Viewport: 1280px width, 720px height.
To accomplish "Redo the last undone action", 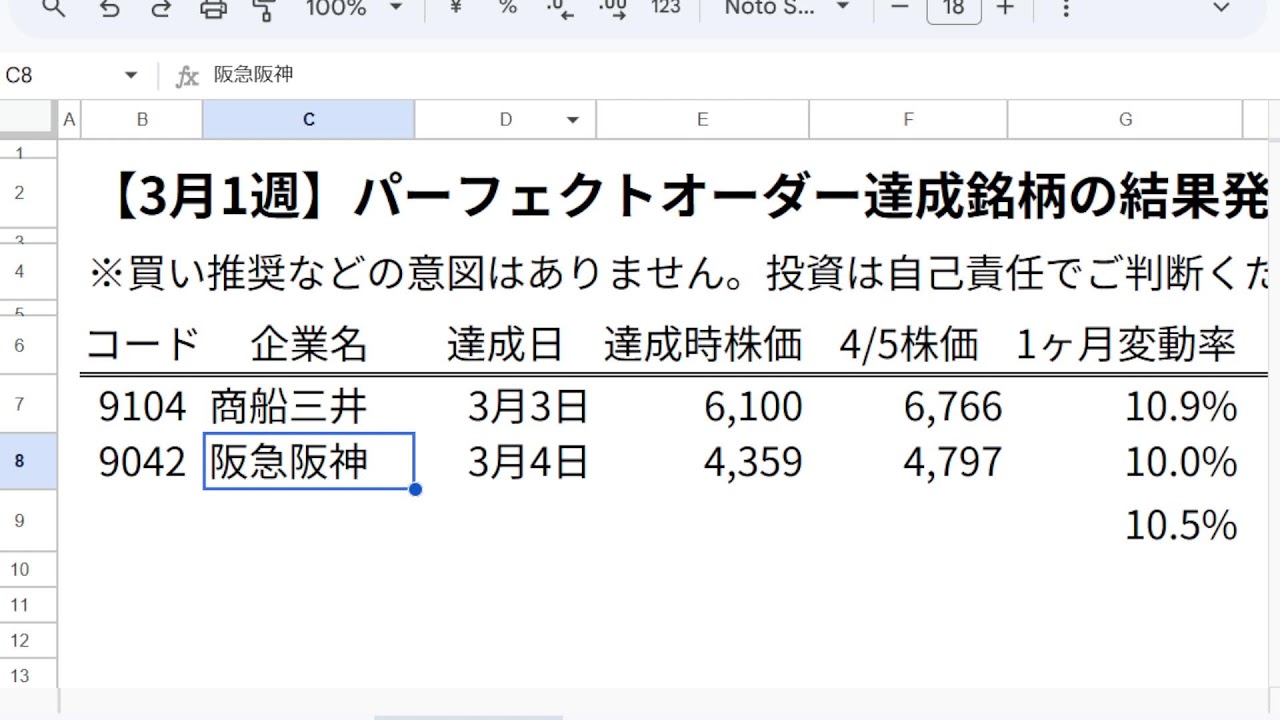I will coord(160,8).
